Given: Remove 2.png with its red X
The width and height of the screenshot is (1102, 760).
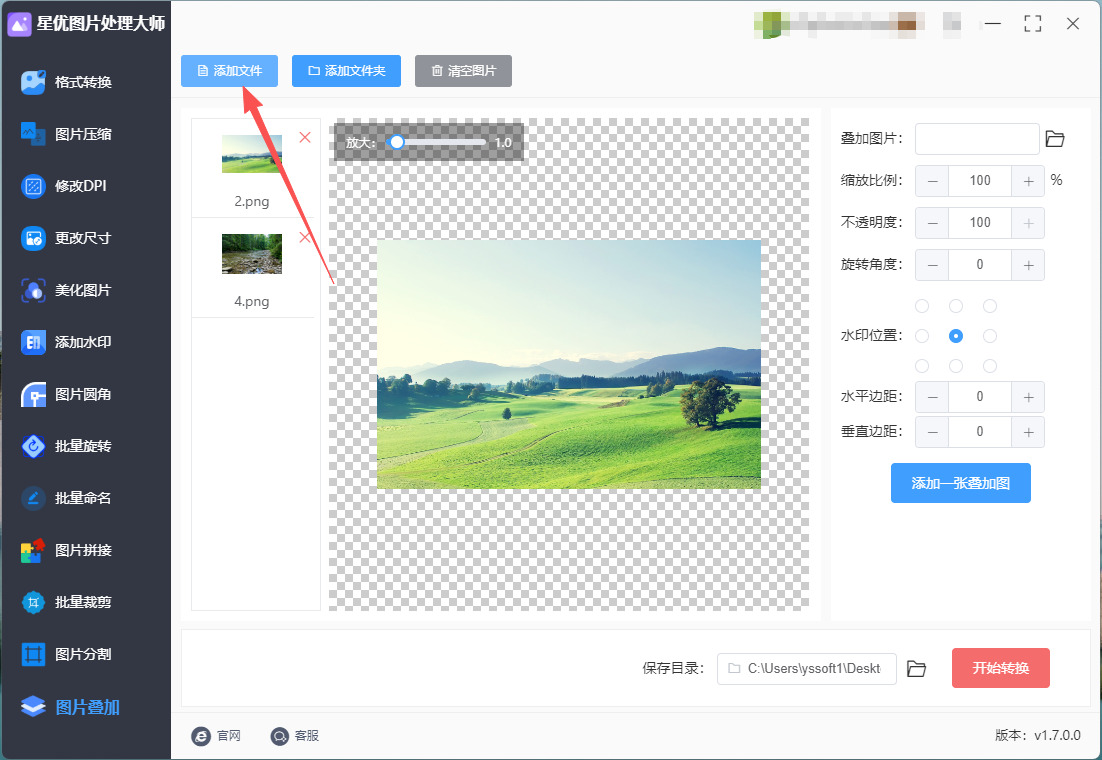Looking at the screenshot, I should click(x=305, y=137).
